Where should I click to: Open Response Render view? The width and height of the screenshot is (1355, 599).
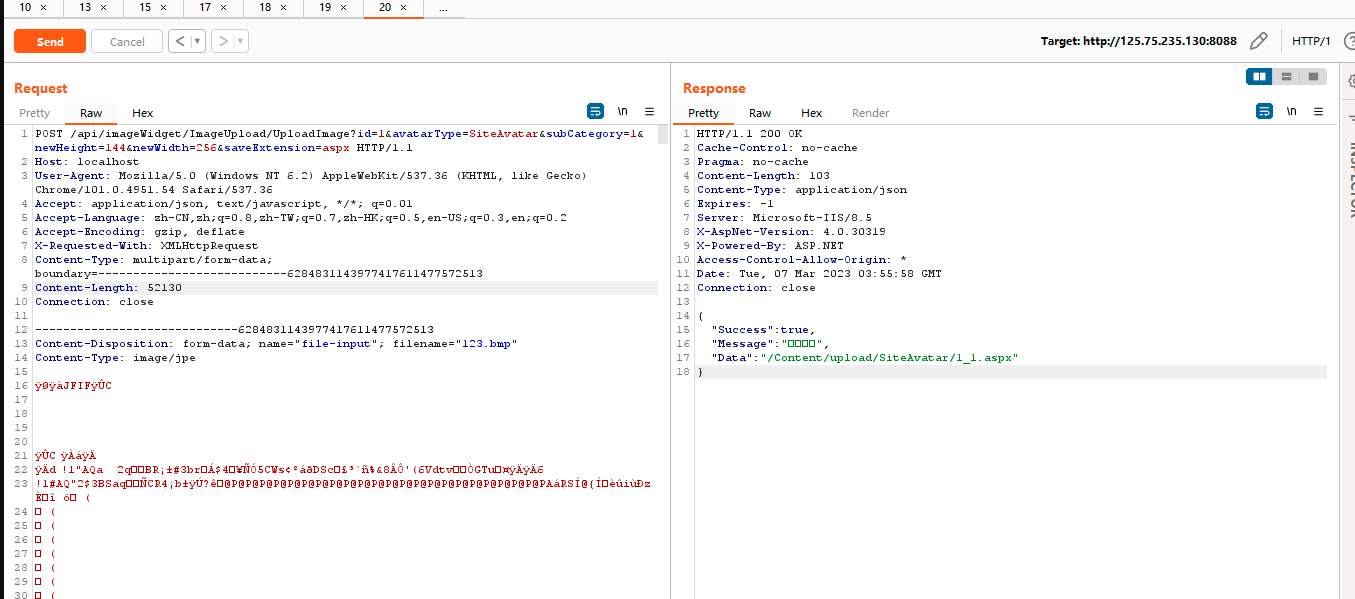870,113
